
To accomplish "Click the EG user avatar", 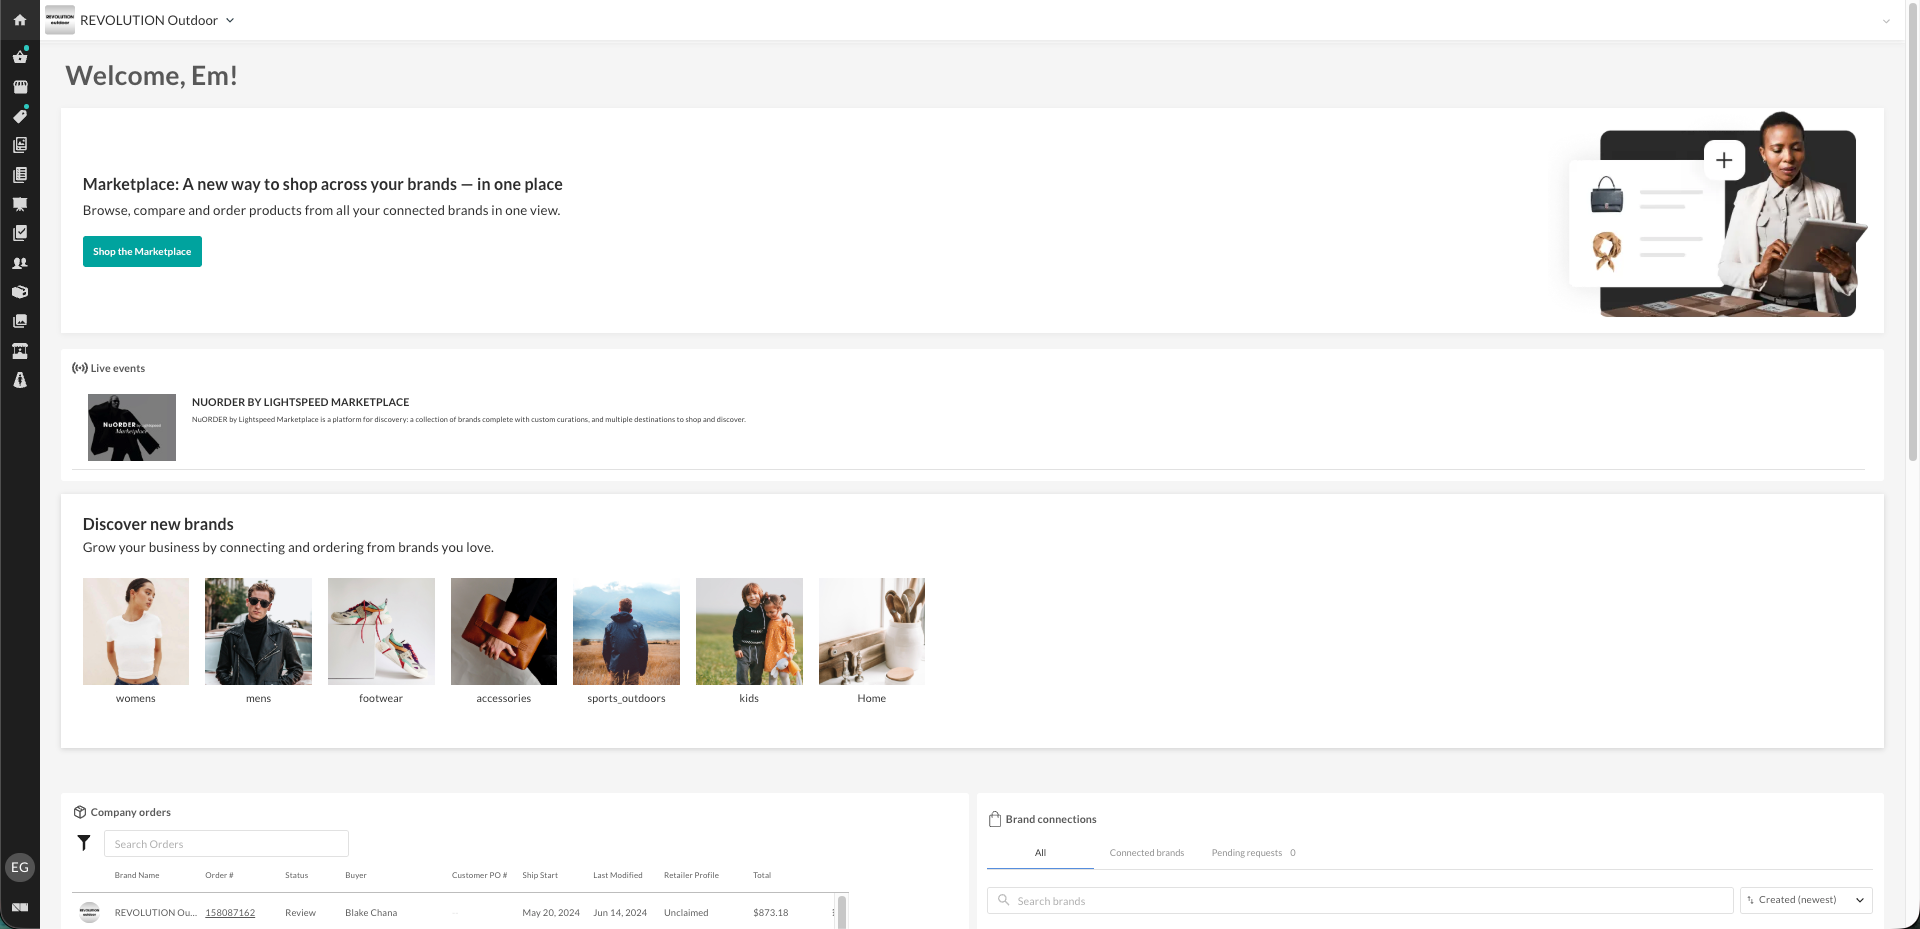I will tap(20, 867).
